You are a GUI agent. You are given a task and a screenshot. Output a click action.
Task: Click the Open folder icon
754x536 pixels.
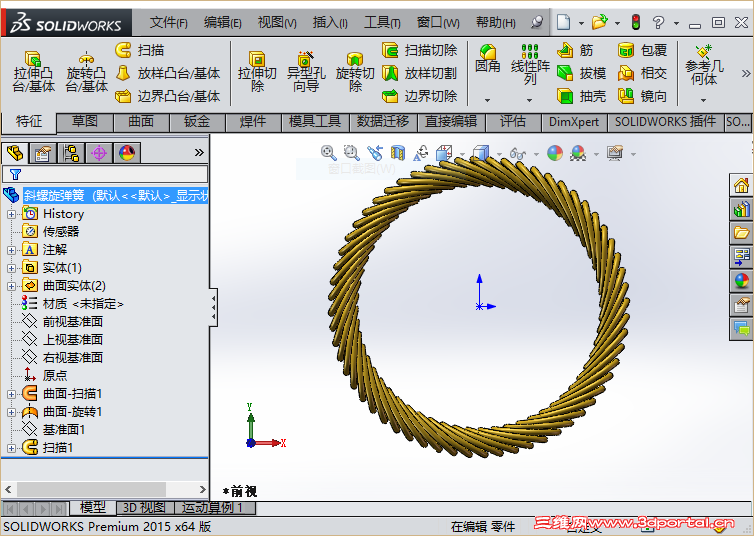click(599, 22)
